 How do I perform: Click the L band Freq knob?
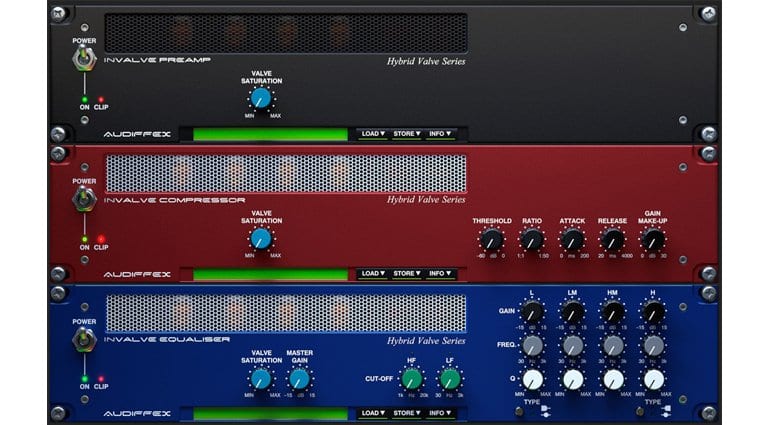(x=532, y=346)
